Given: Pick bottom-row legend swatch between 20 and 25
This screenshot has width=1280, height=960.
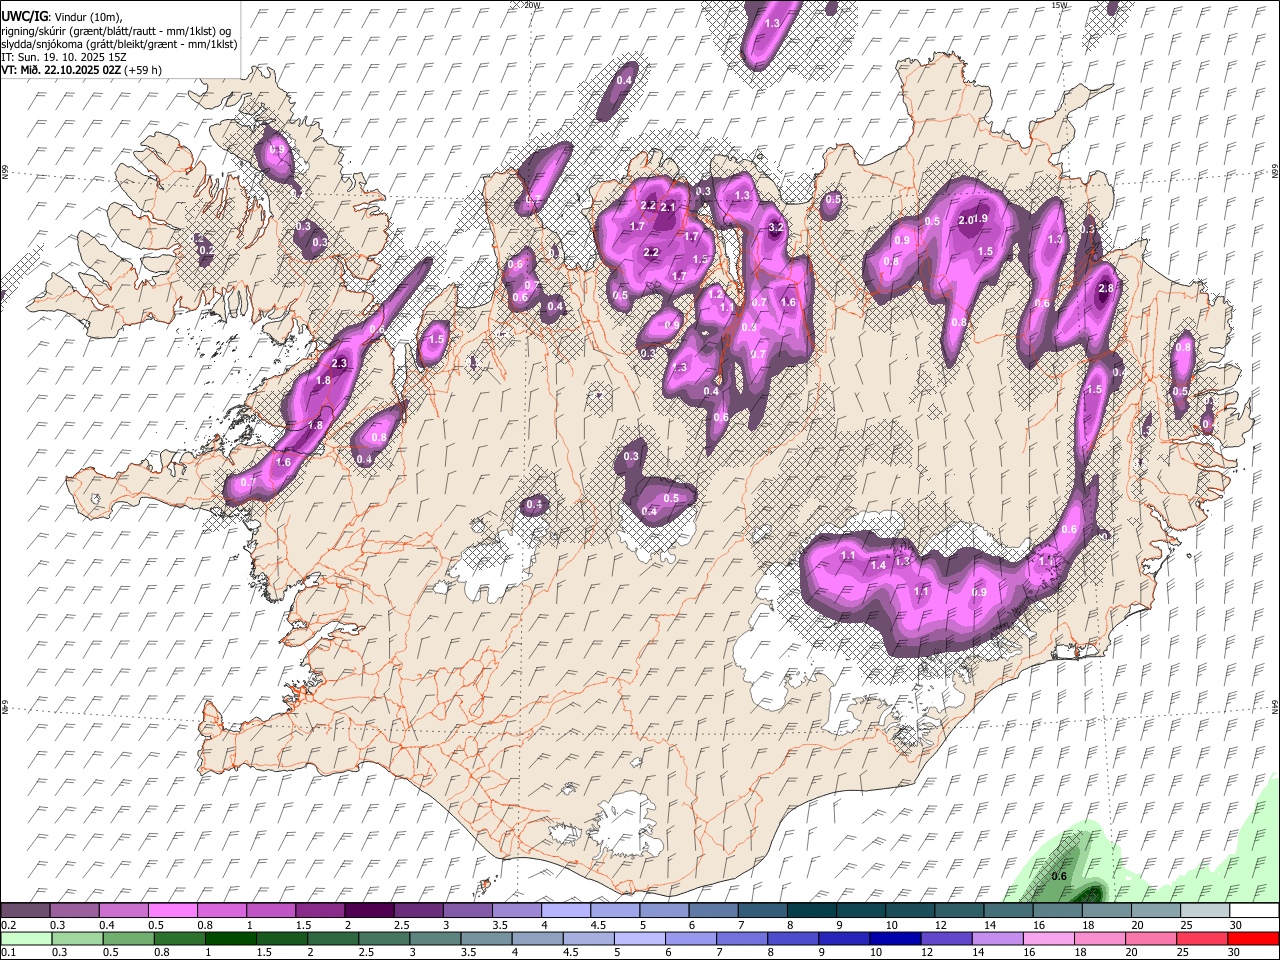Looking at the screenshot, I should point(1149,938).
